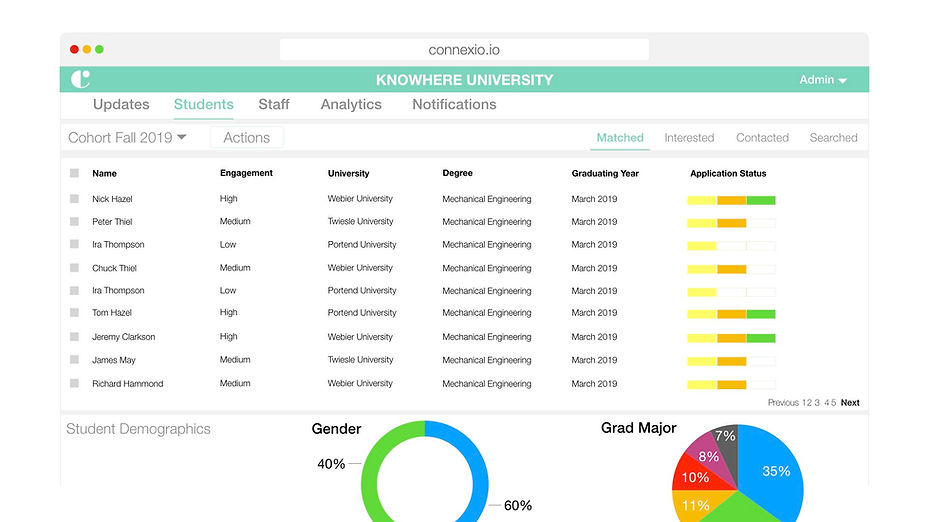Click the name Tom Hazel

[x=111, y=312]
